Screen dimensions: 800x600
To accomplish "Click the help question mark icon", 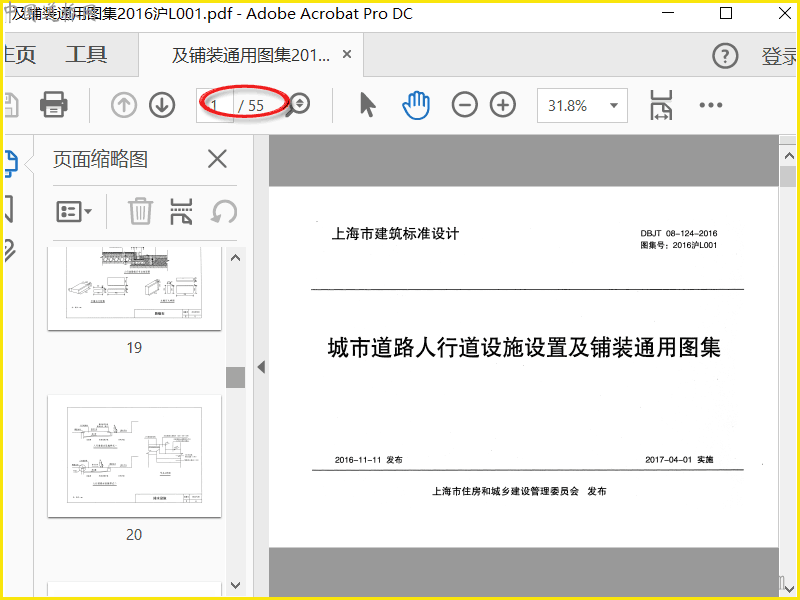I will tap(725, 56).
